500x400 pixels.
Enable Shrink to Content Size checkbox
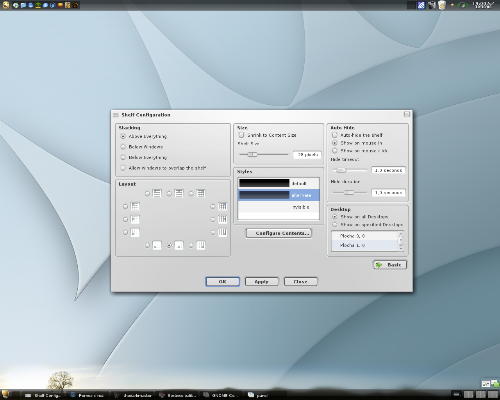point(241,135)
